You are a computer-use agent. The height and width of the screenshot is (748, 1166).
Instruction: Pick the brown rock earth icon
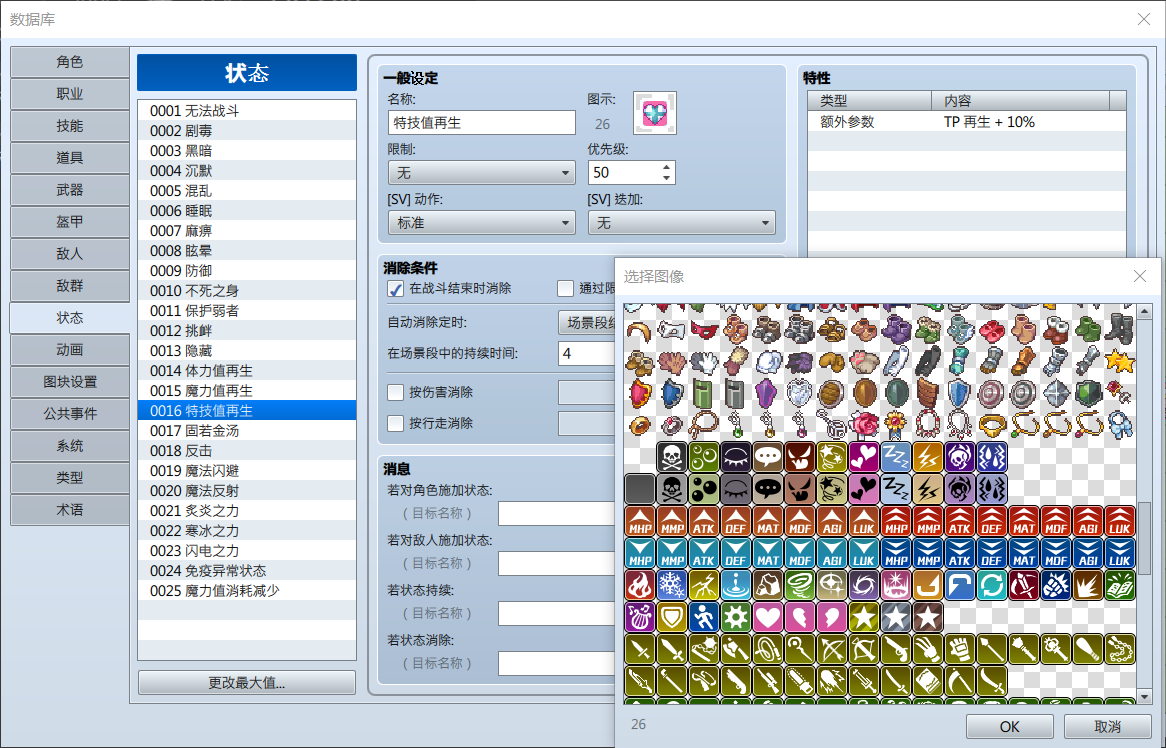point(767,585)
